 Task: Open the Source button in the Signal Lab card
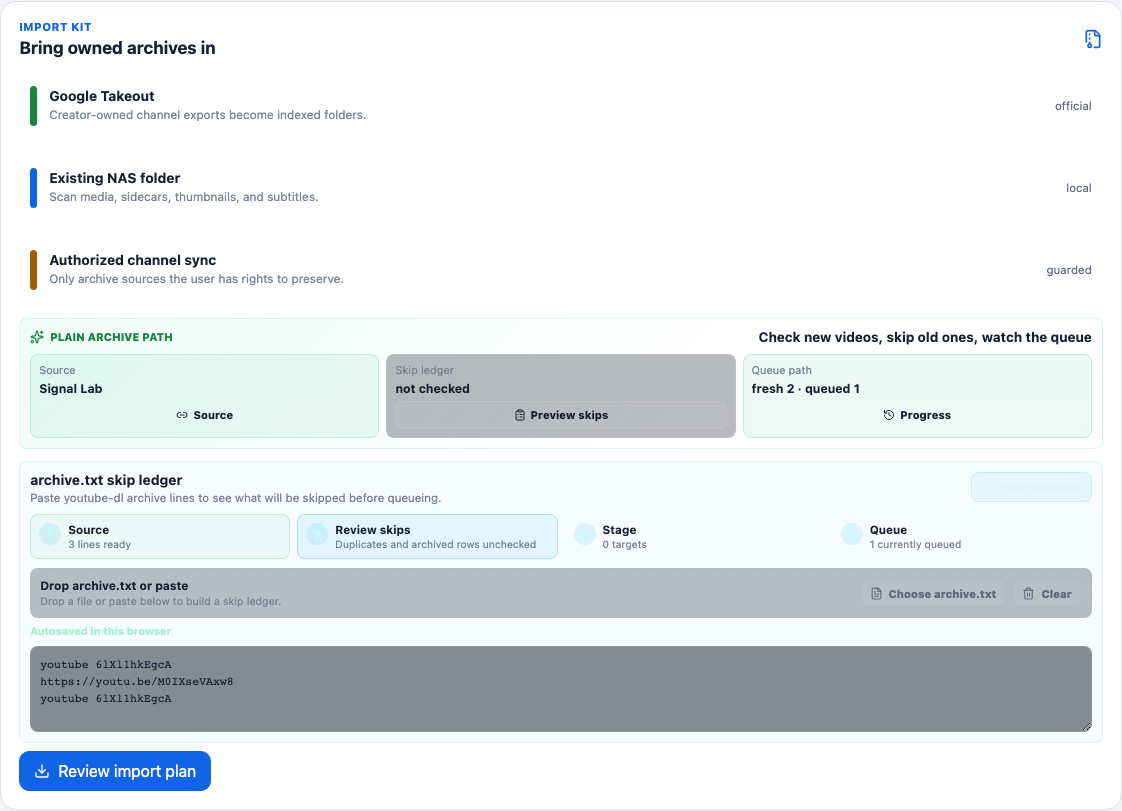tap(205, 415)
